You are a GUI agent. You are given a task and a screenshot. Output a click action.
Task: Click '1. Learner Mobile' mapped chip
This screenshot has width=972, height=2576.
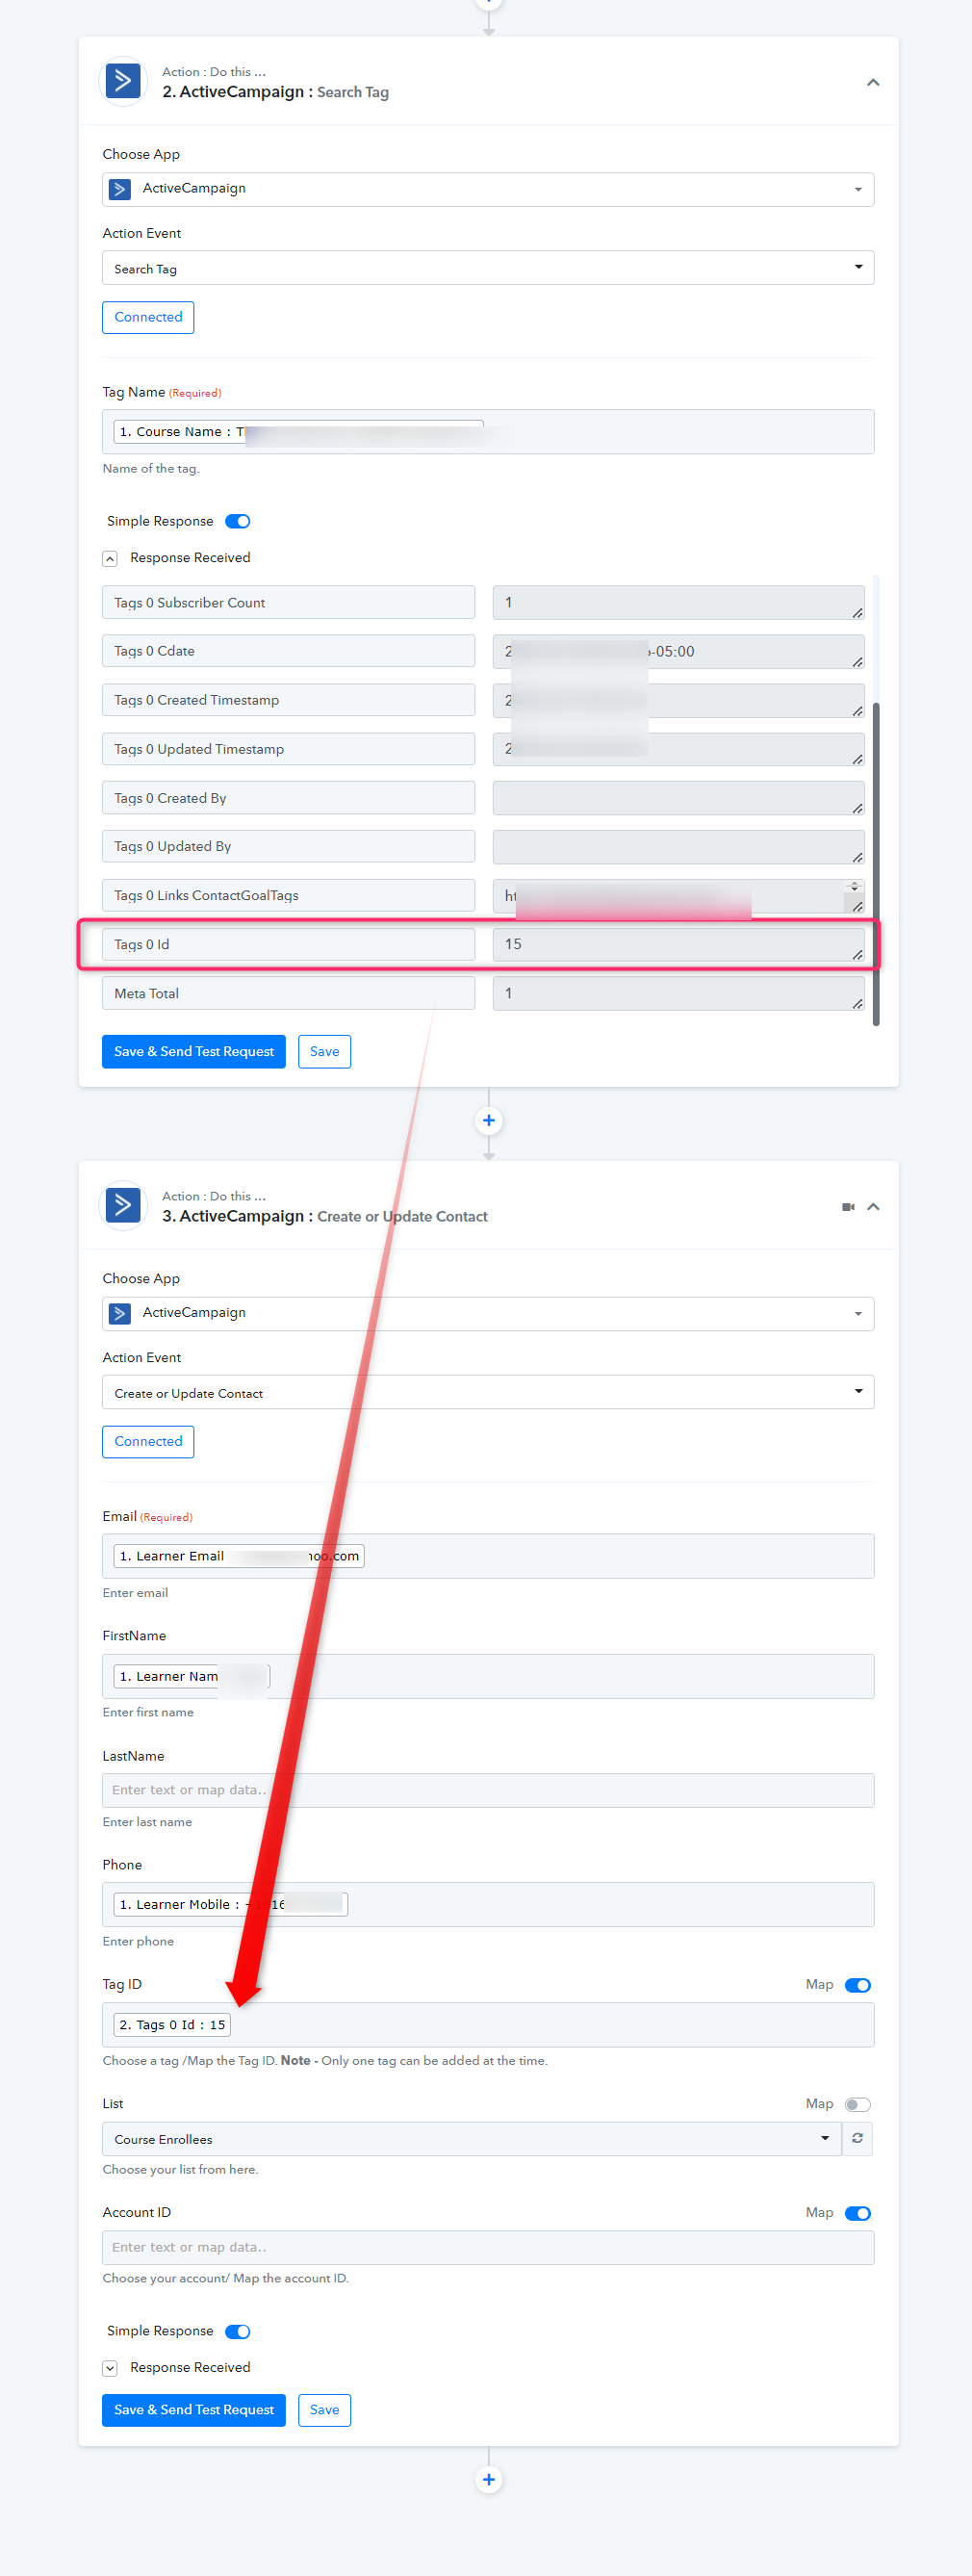(x=230, y=1904)
